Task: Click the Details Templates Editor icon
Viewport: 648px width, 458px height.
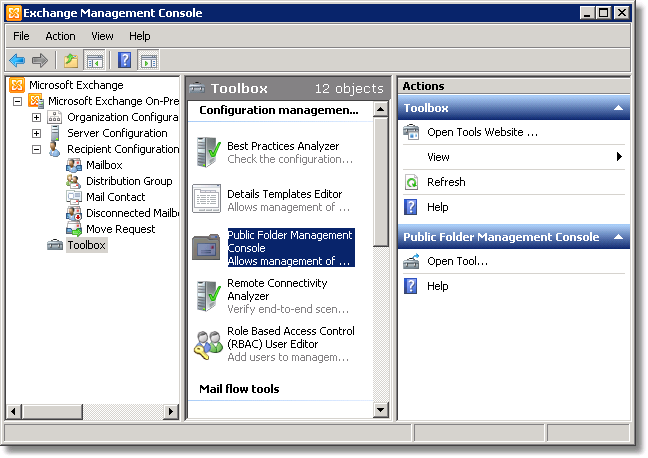Action: 207,199
